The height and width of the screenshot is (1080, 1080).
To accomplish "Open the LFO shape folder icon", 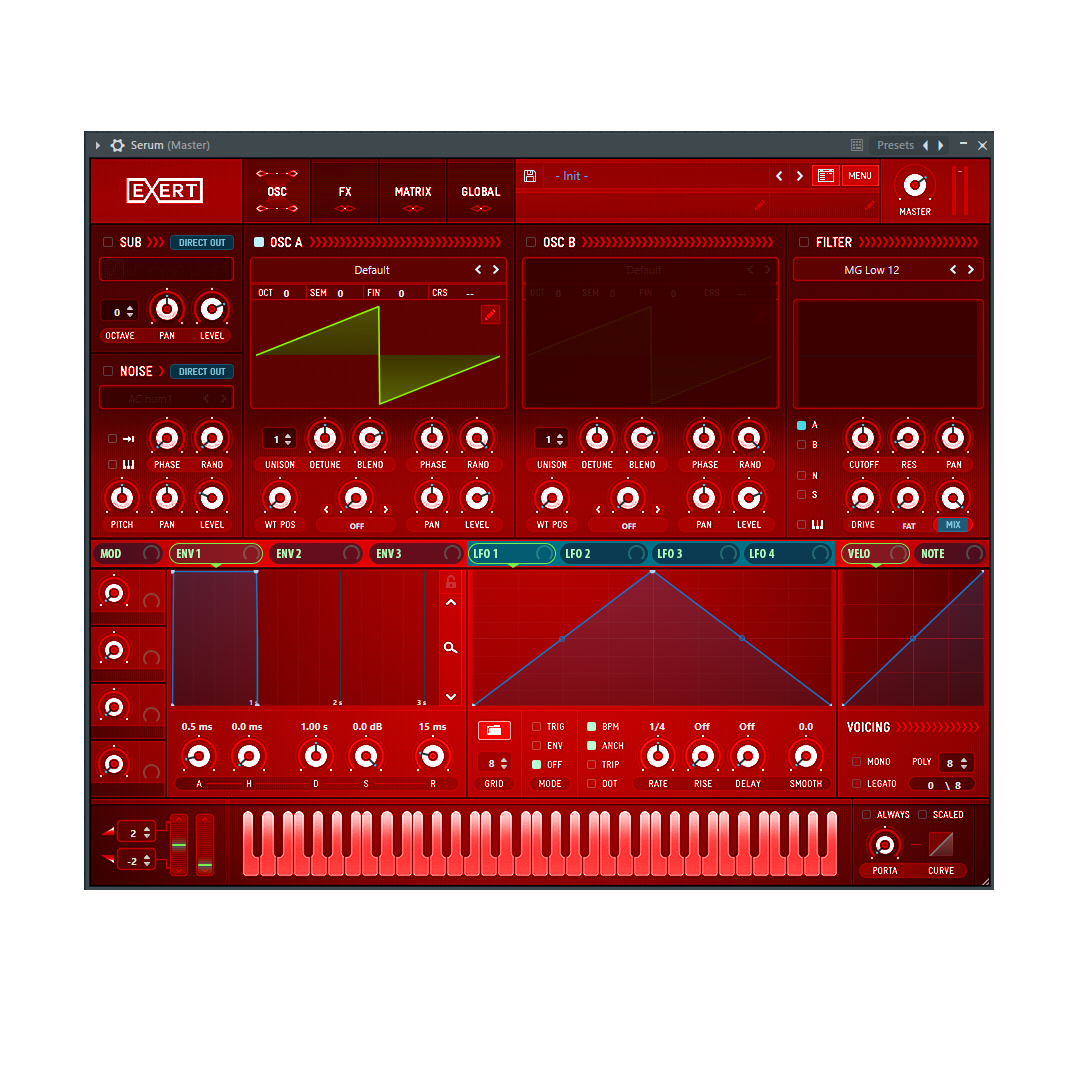I will pos(494,731).
